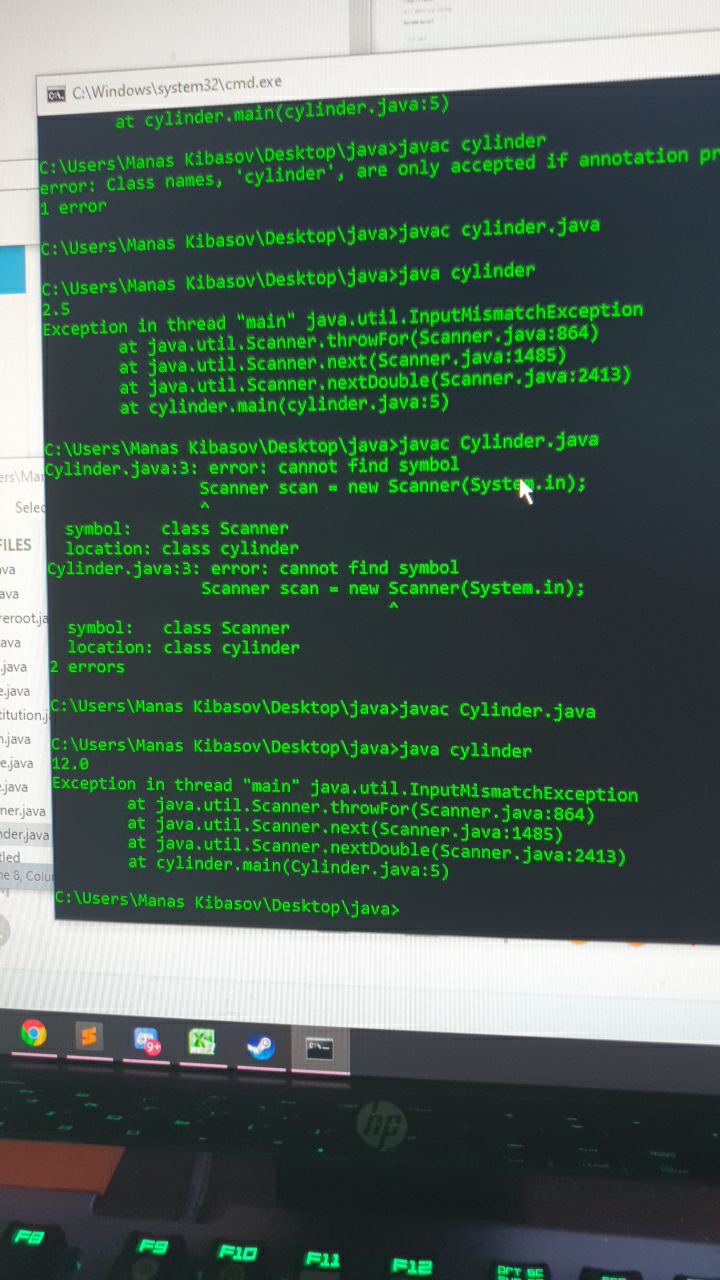The width and height of the screenshot is (720, 1280).
Task: Select the 'ereroot.ja' file in Sublime sidebar
Action: click(x=23, y=618)
